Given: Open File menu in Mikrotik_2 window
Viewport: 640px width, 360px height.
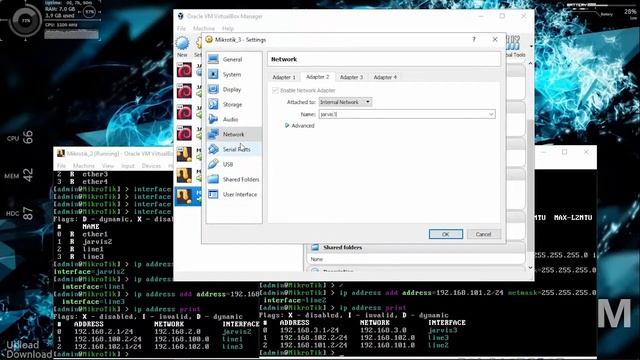Looking at the screenshot, I should [x=61, y=166].
